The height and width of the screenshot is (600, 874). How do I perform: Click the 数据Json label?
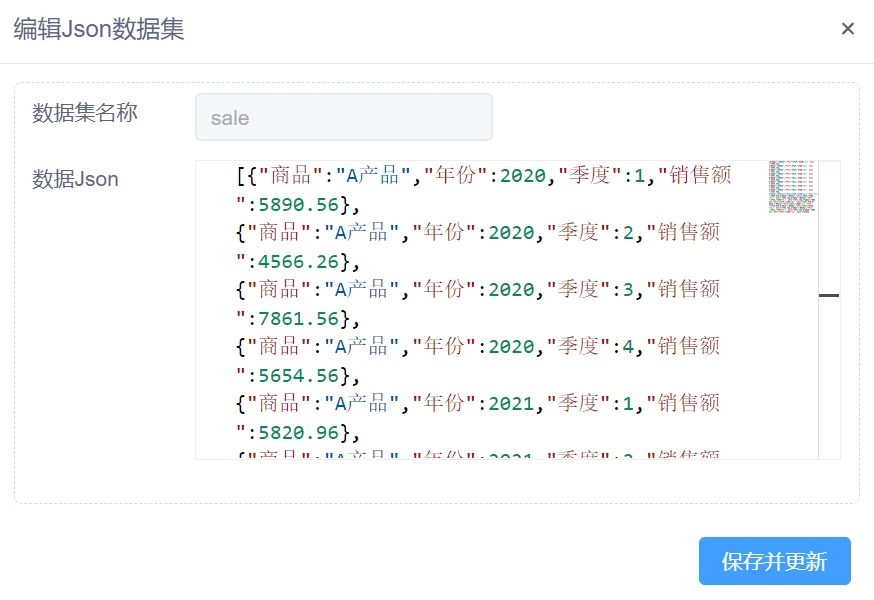75,179
